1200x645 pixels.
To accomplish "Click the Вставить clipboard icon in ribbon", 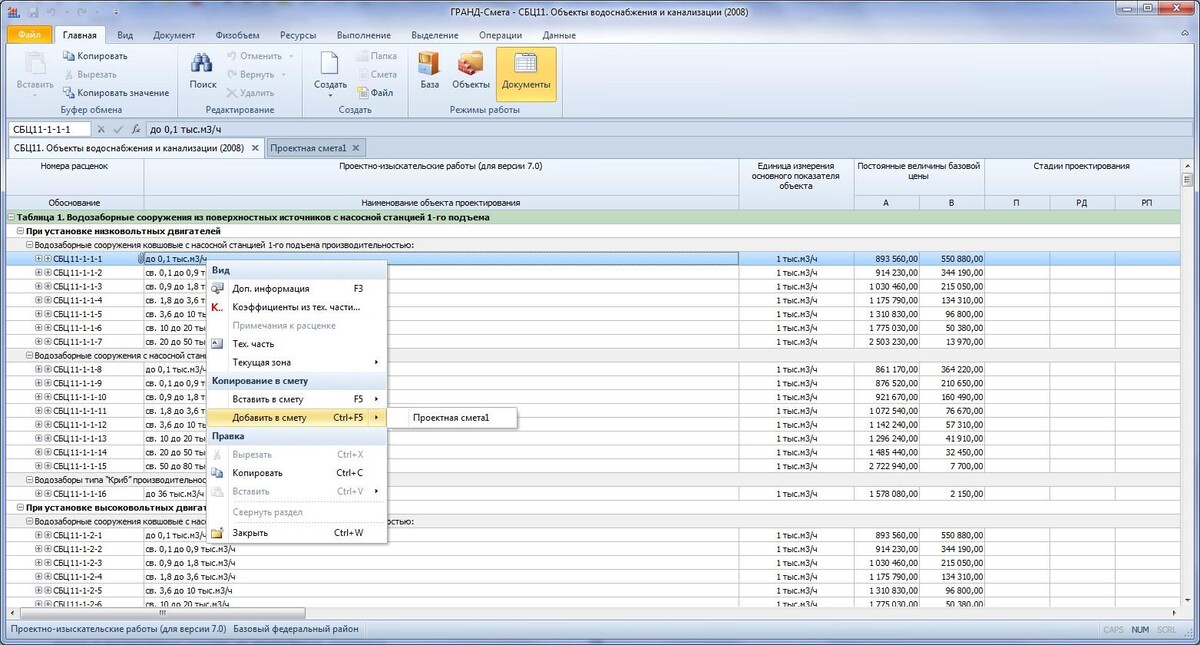I will (35, 64).
